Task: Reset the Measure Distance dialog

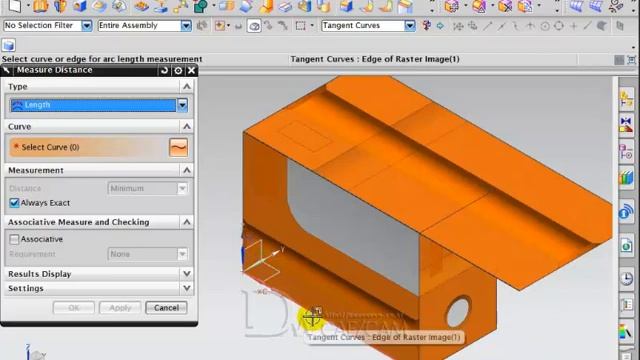Action: (164, 70)
